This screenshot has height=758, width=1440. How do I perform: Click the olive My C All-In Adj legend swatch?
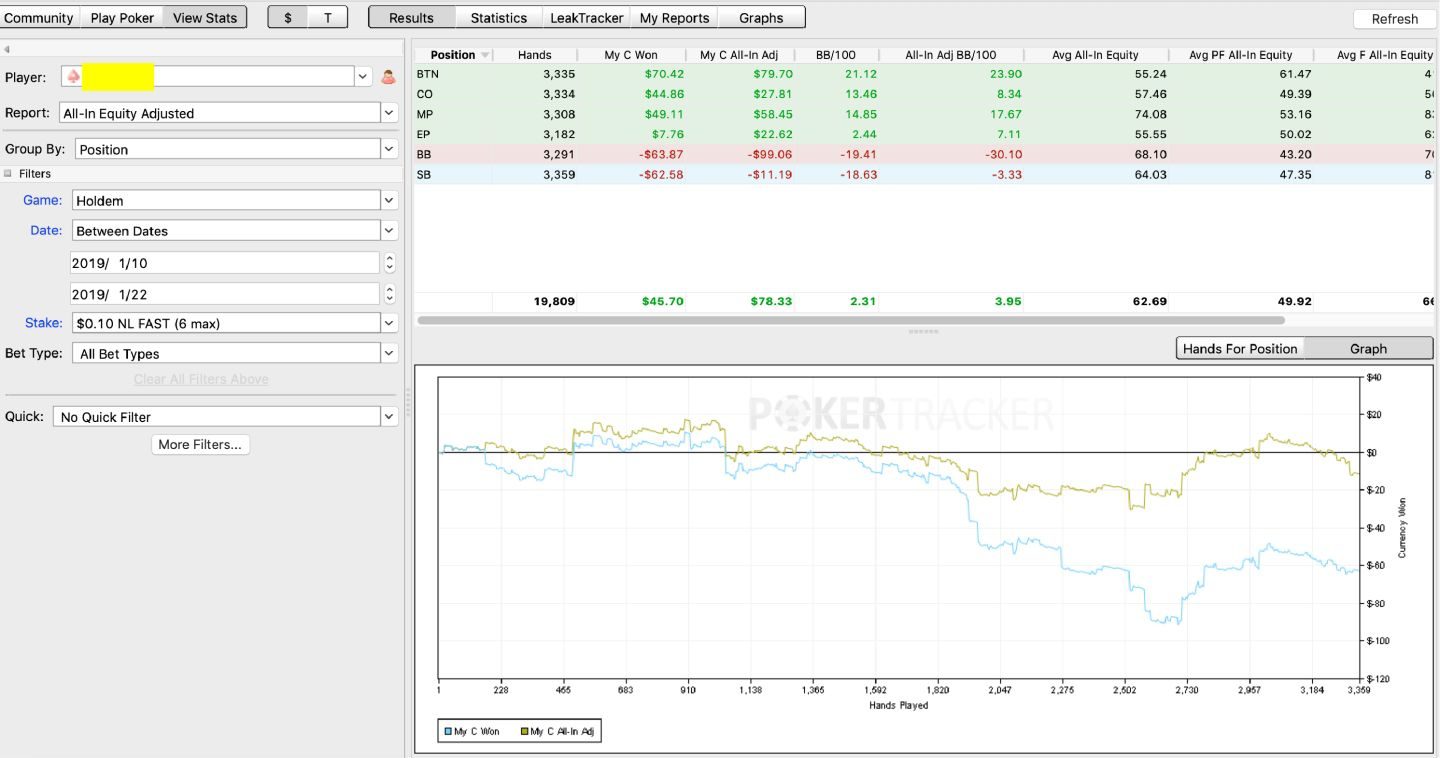click(524, 732)
